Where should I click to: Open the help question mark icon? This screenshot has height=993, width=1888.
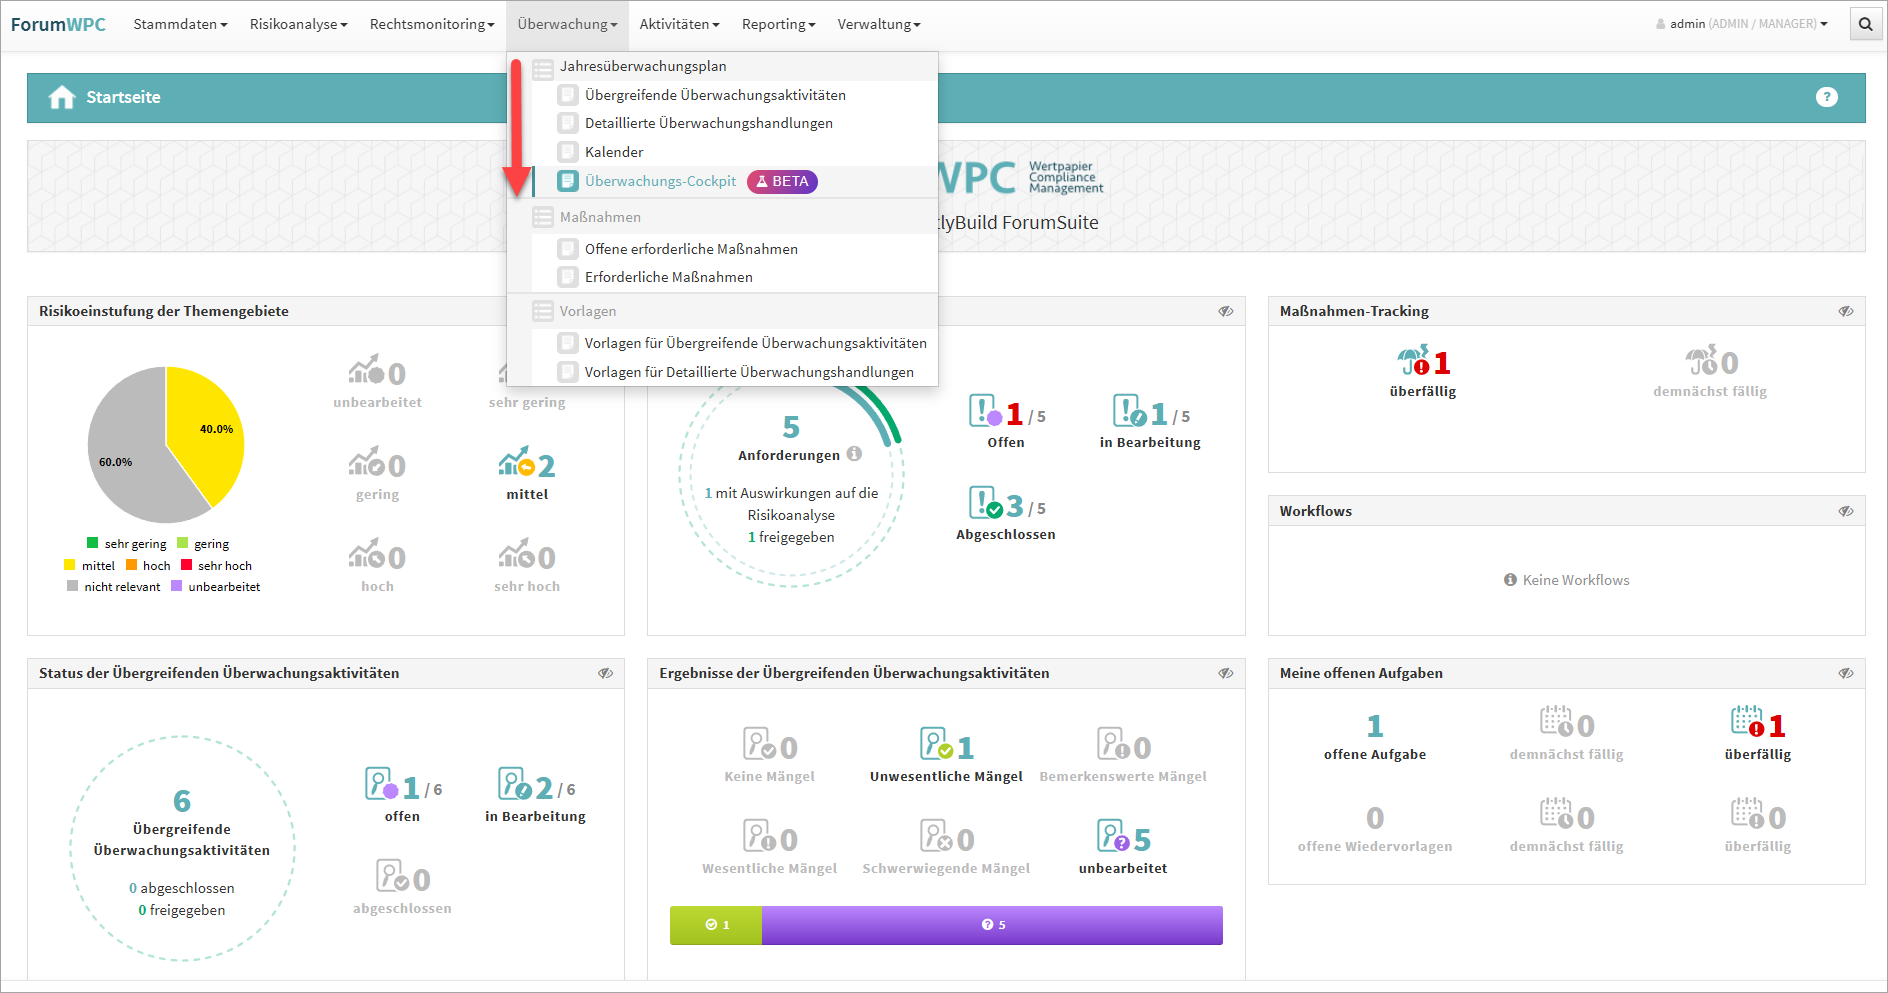[1826, 97]
